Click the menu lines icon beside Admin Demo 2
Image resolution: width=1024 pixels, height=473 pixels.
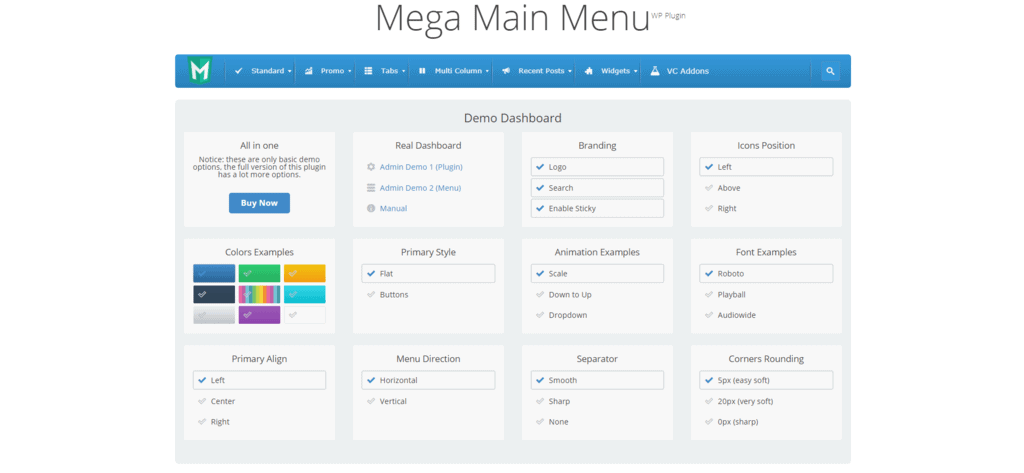click(x=371, y=188)
